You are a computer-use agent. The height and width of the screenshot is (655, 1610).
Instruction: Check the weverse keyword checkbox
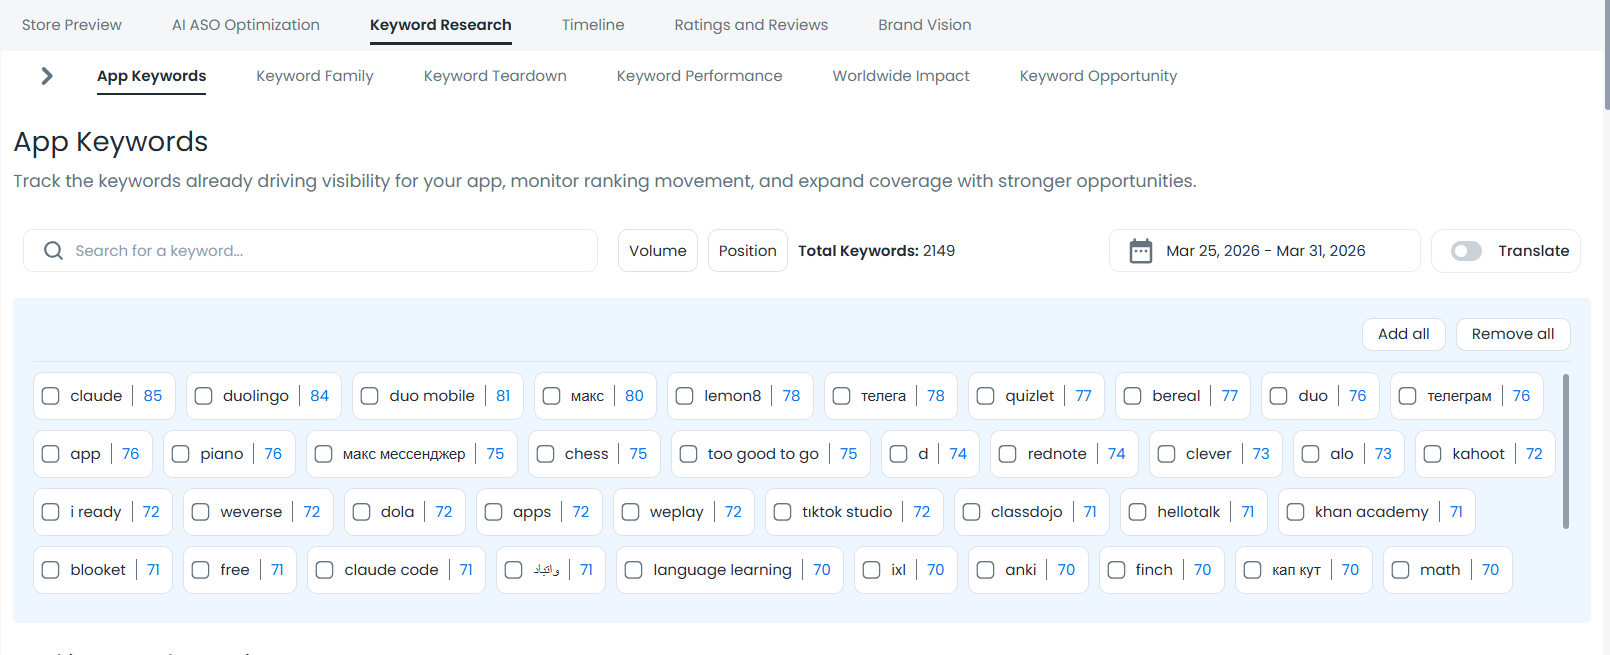(x=200, y=512)
